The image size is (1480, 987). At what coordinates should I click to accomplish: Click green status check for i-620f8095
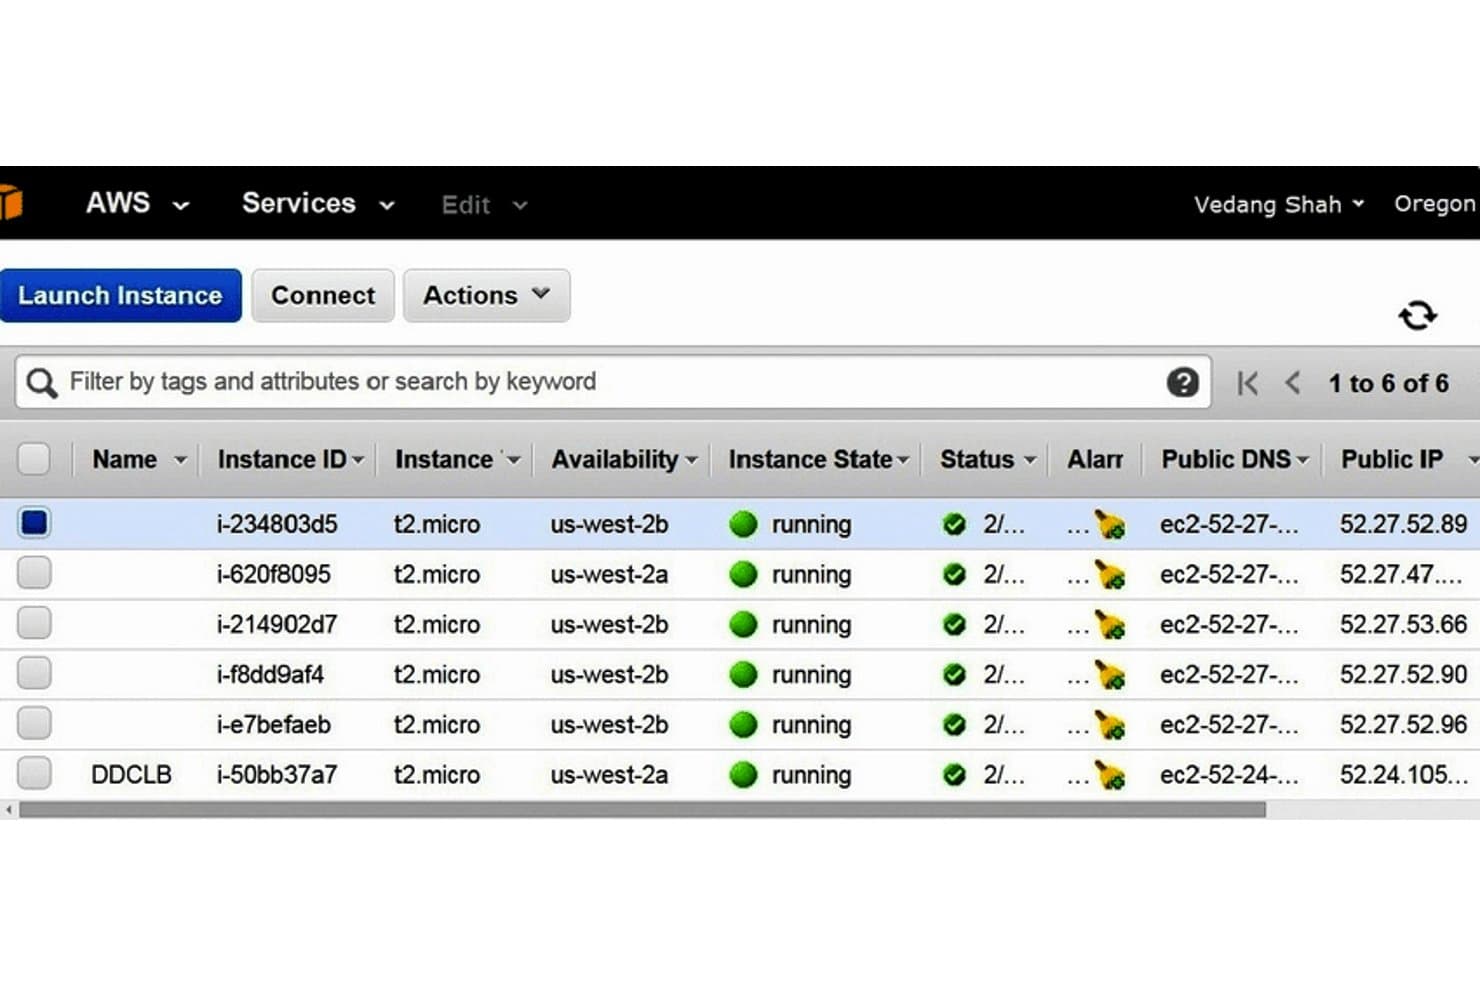[954, 574]
